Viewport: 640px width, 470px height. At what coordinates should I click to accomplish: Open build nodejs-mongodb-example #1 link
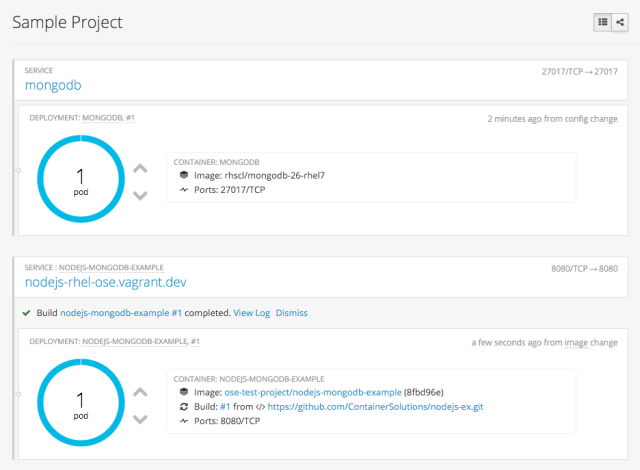point(121,313)
